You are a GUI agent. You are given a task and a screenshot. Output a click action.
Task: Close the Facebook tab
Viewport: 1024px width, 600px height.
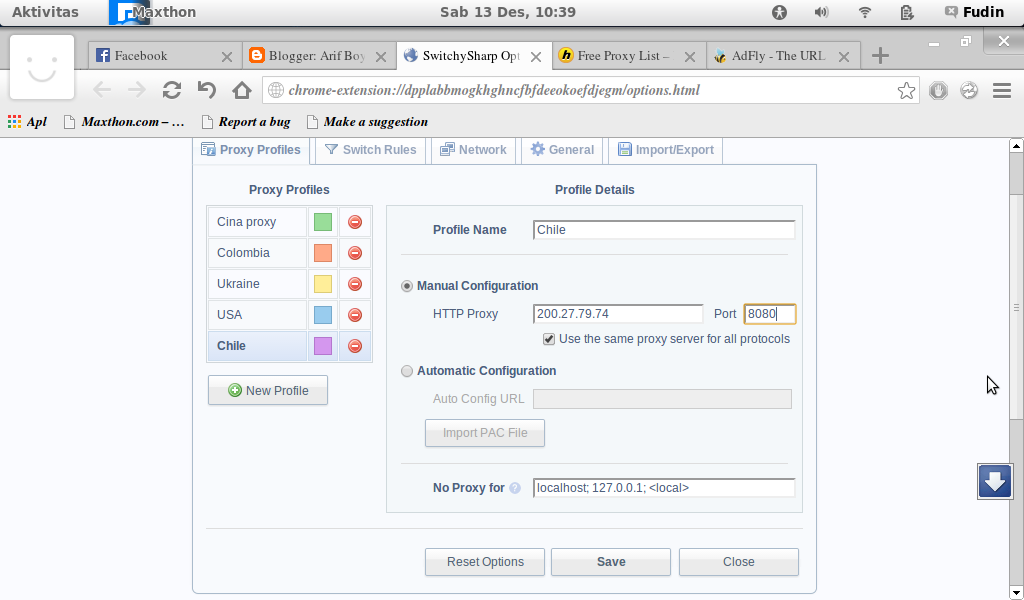(227, 57)
